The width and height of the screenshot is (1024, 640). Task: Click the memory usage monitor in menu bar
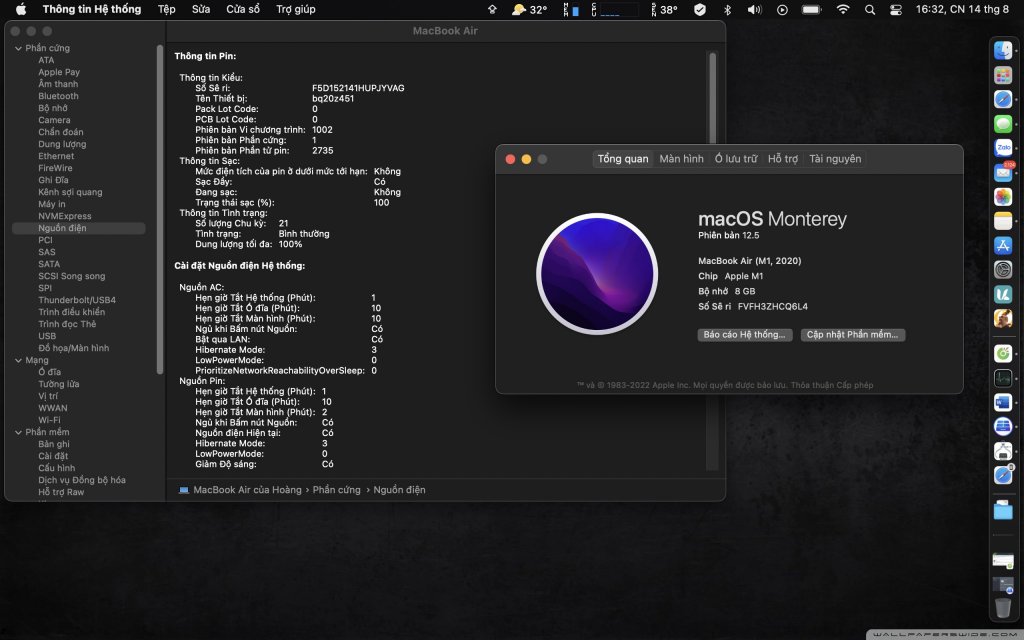point(571,9)
